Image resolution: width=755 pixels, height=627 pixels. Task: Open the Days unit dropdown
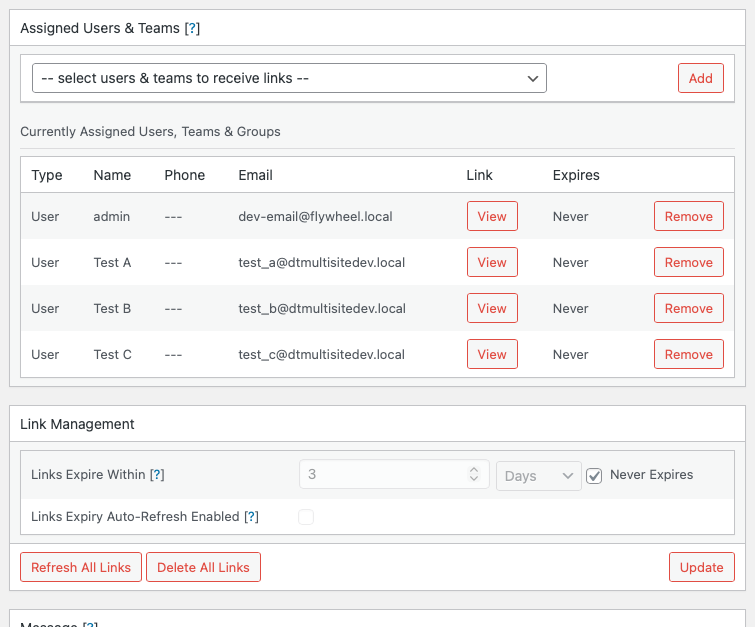539,476
